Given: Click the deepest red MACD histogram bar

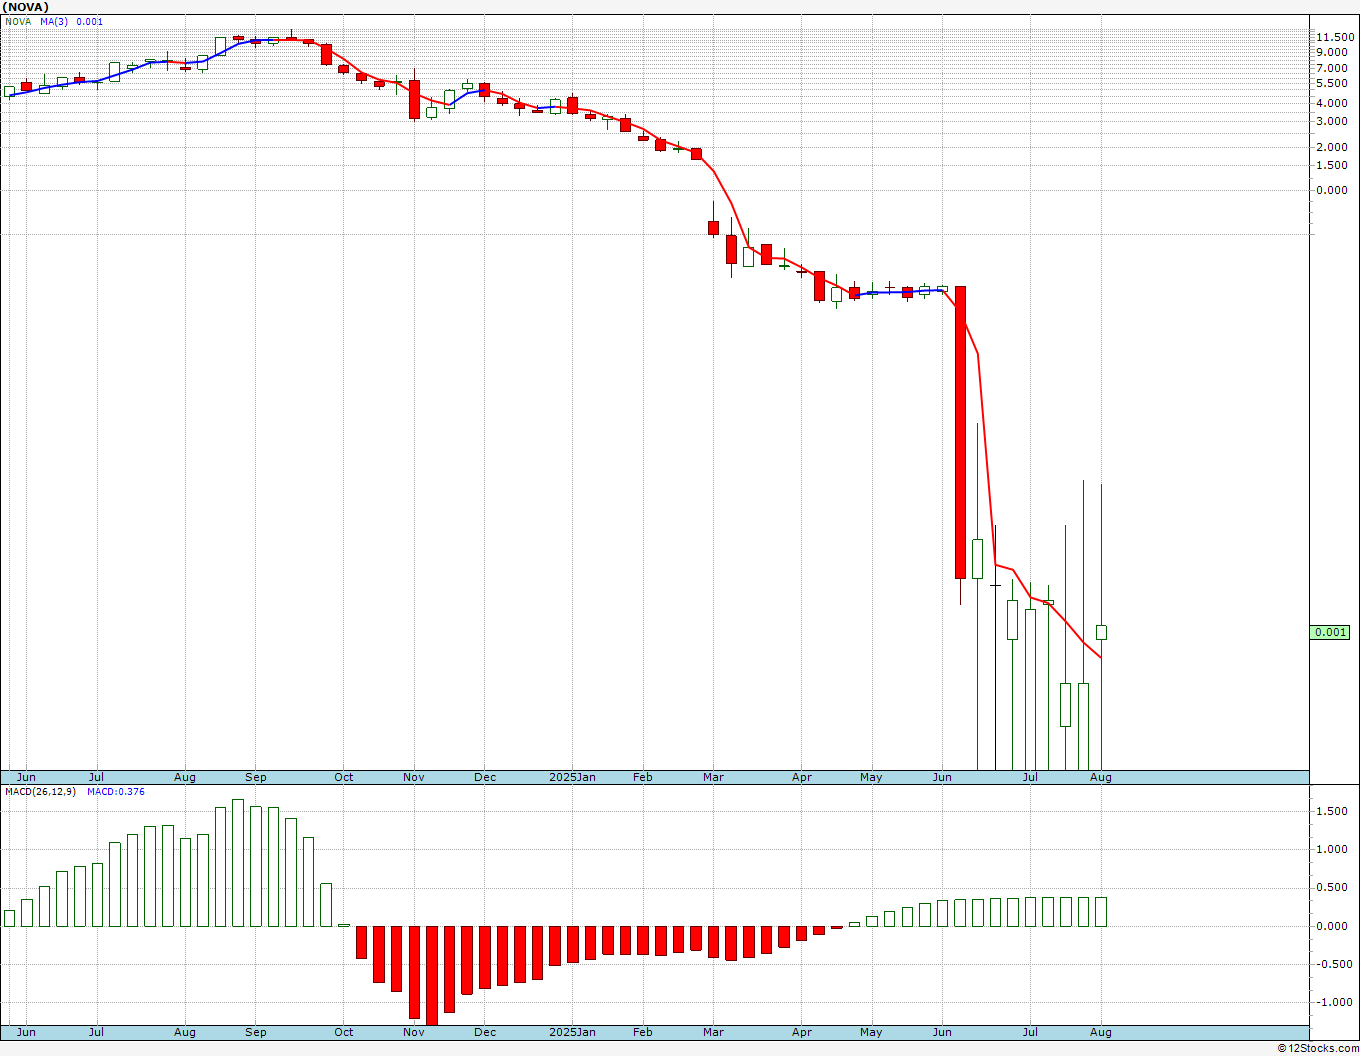Looking at the screenshot, I should (432, 975).
